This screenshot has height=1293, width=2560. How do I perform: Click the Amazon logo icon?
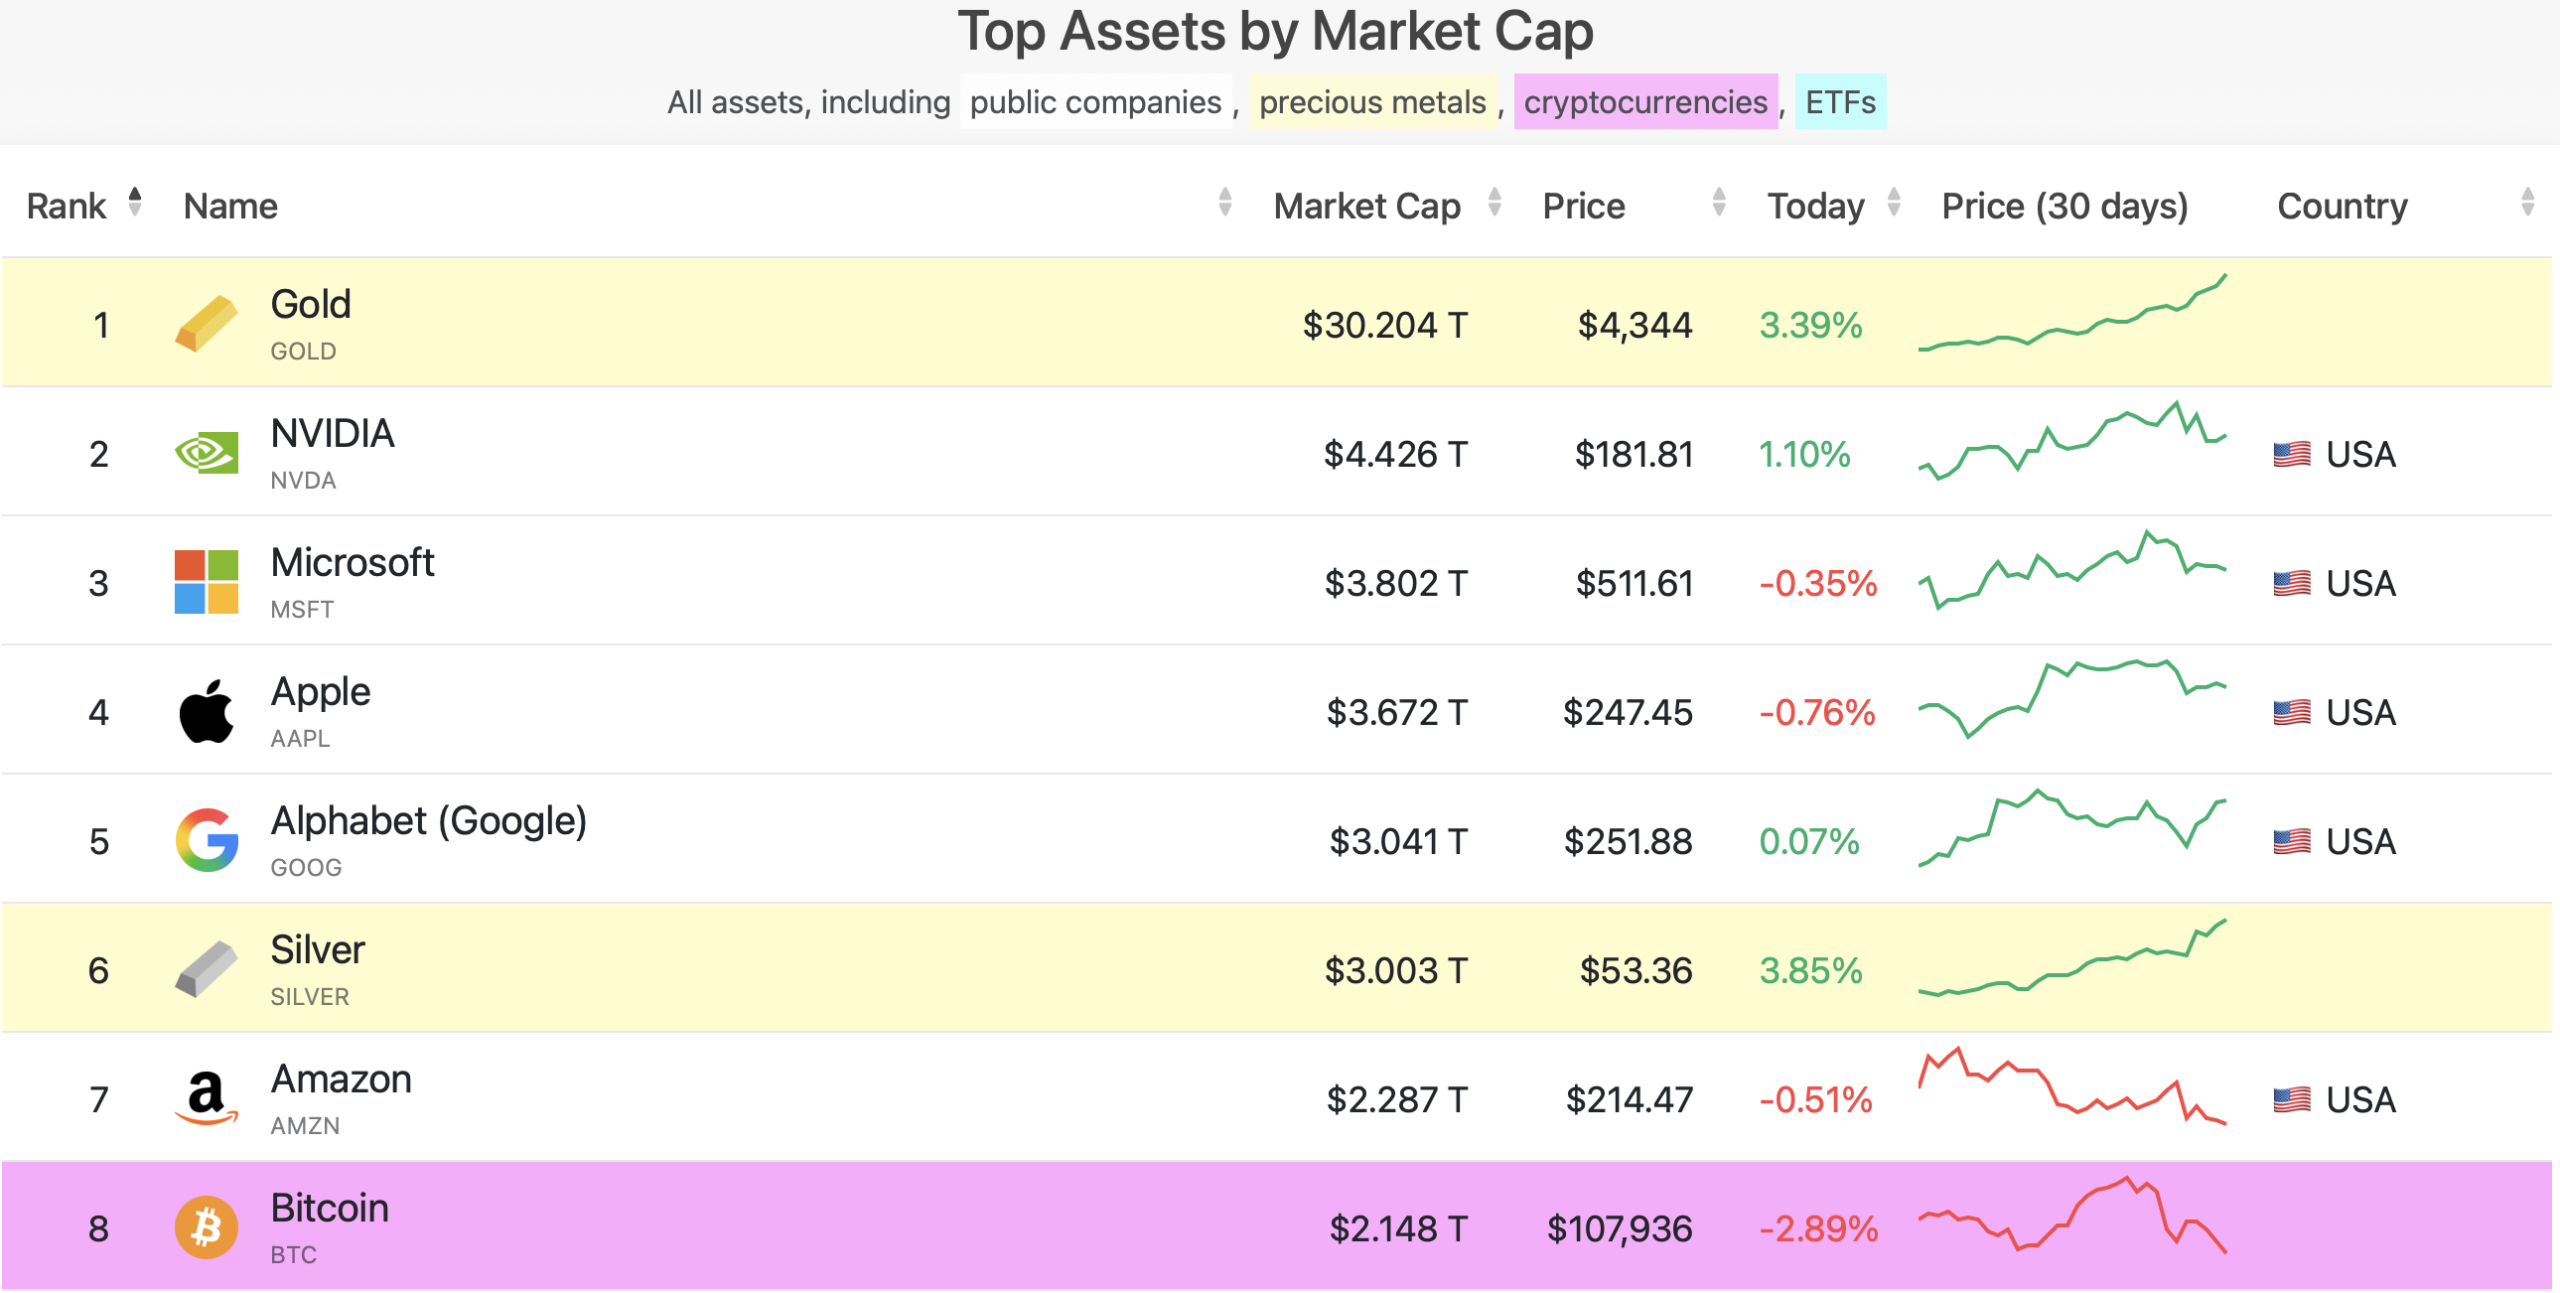click(x=206, y=1098)
